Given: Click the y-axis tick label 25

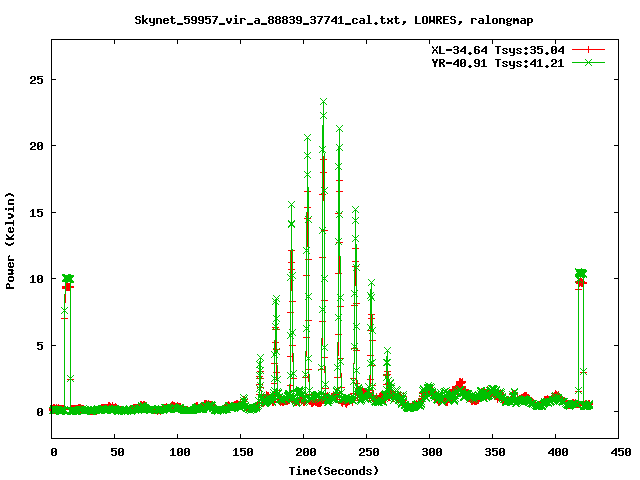Looking at the screenshot, I should [36, 80].
